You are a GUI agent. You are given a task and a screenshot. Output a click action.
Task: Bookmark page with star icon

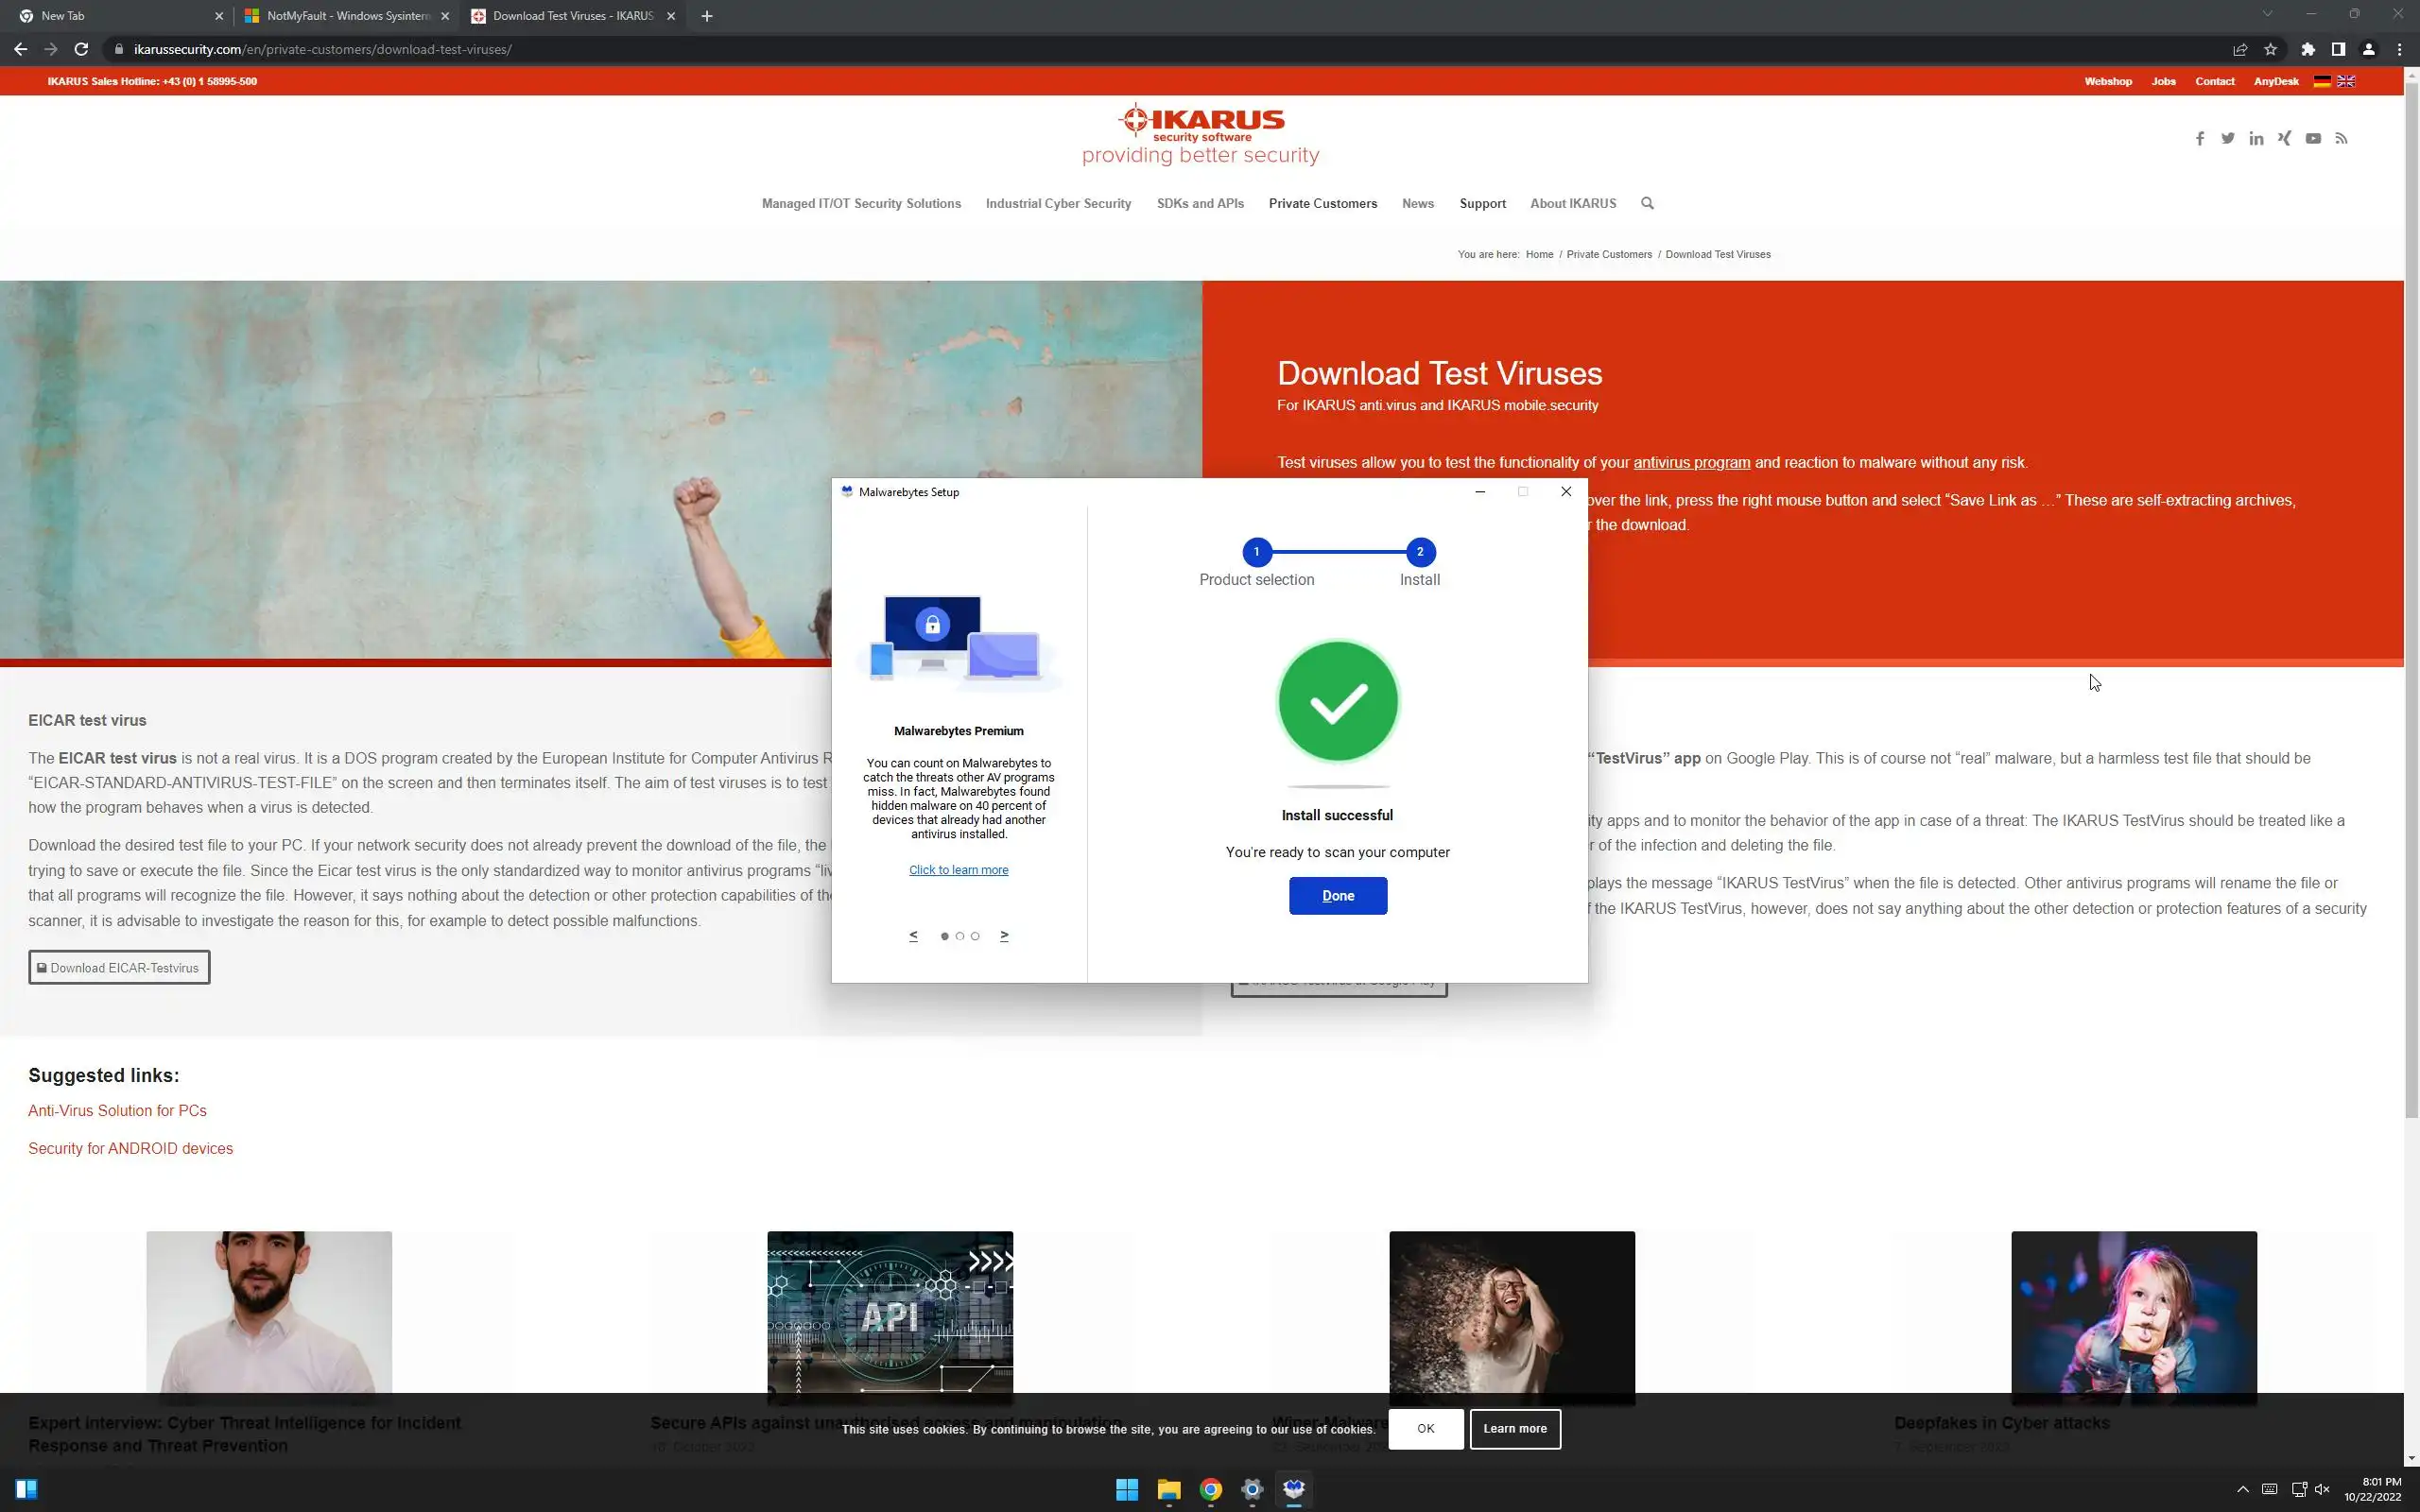click(x=2270, y=49)
